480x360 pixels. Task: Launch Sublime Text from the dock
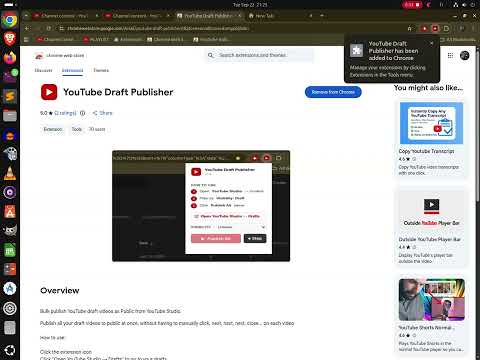[x=10, y=97]
